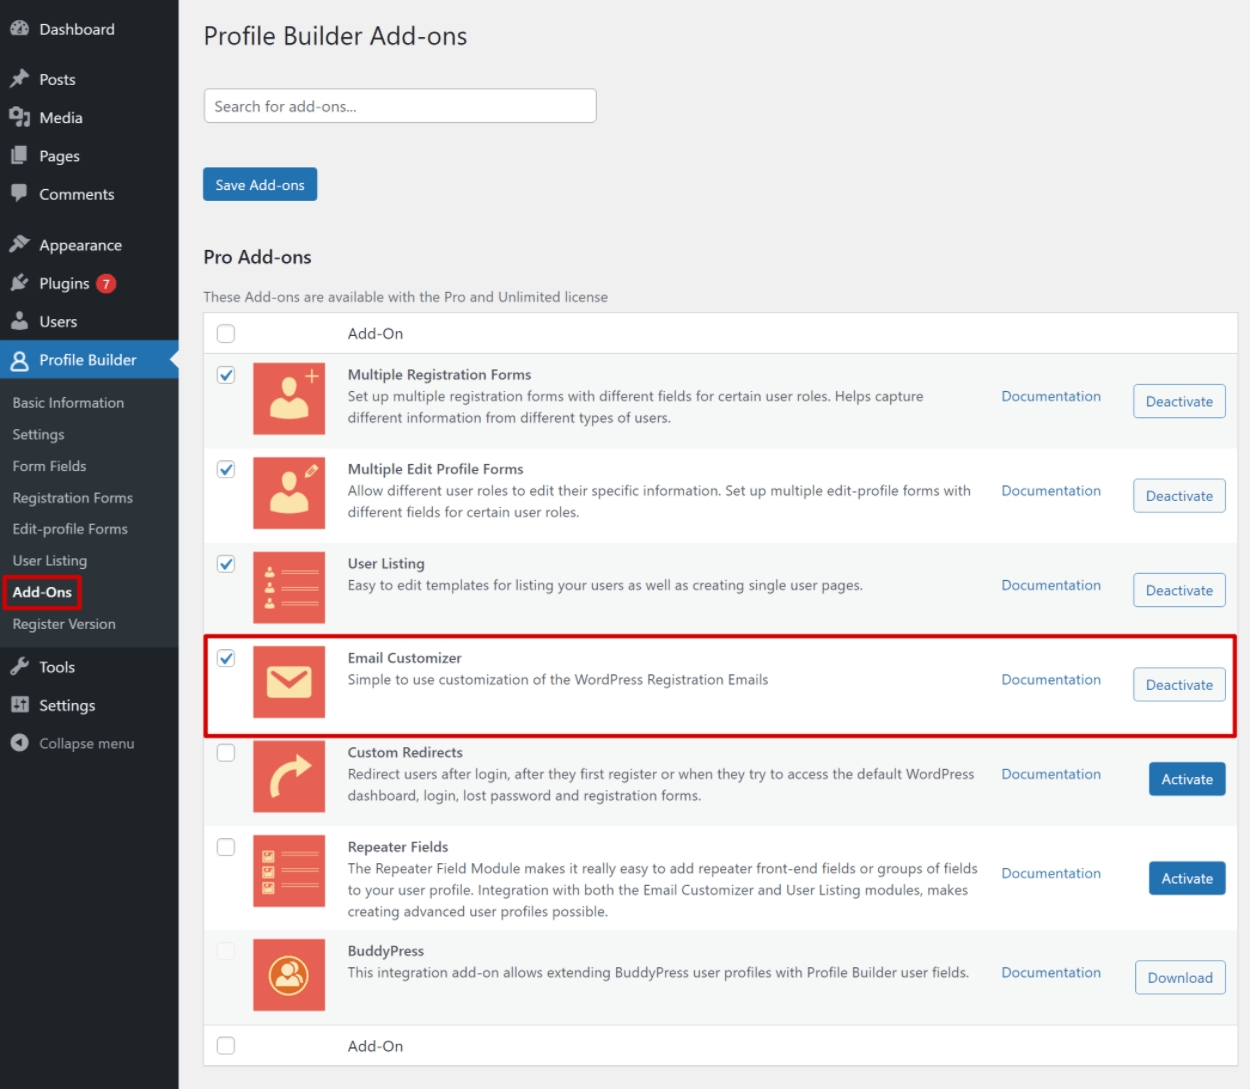Open Edit-profile Forms submenu item

pyautogui.click(x=70, y=529)
